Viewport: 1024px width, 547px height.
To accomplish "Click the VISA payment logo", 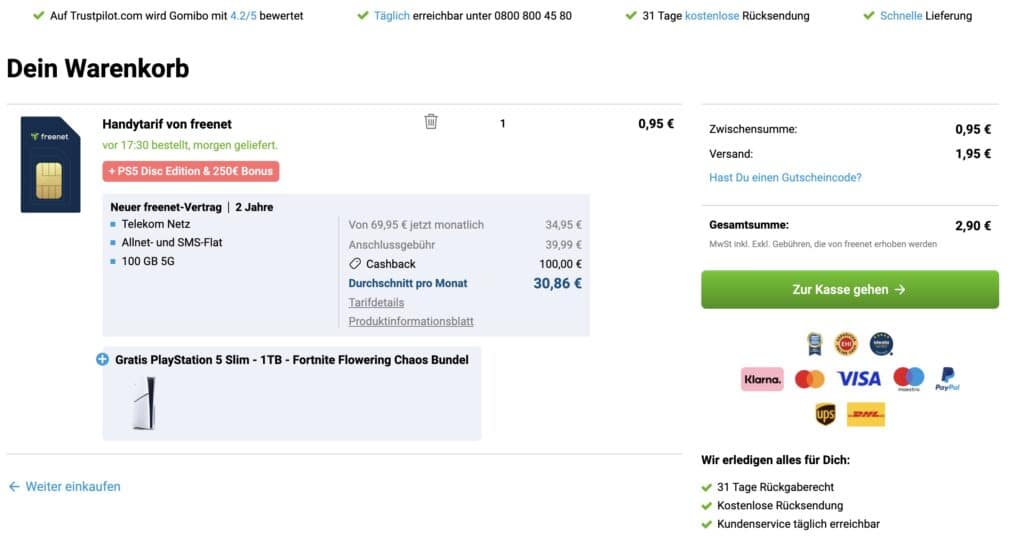I will (x=859, y=379).
